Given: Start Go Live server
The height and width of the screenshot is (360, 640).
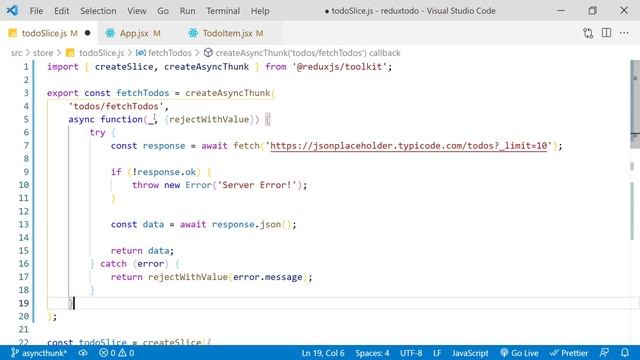Looking at the screenshot, I should point(519,353).
